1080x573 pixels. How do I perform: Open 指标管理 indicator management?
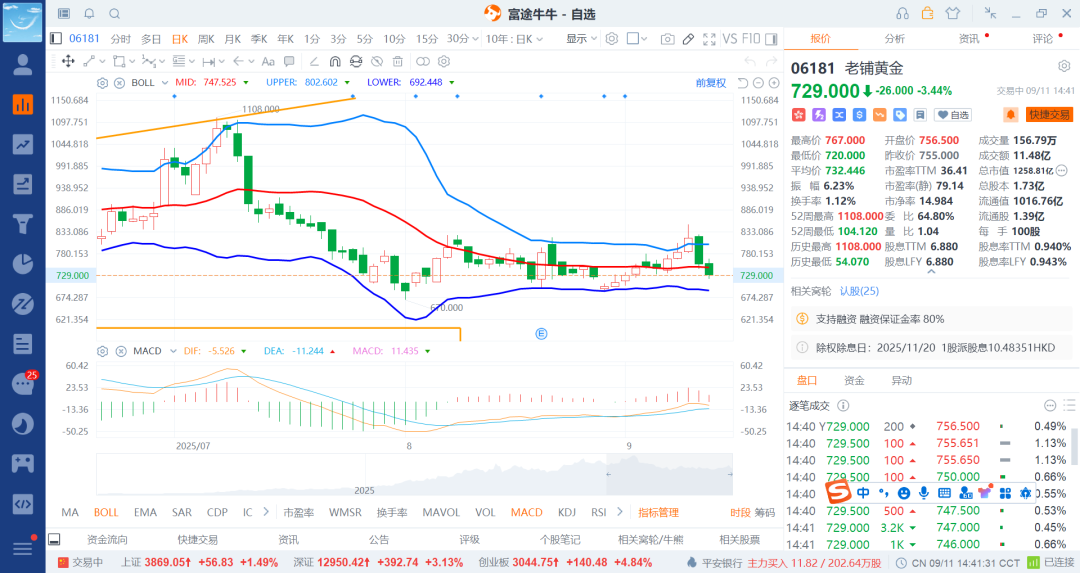point(658,512)
